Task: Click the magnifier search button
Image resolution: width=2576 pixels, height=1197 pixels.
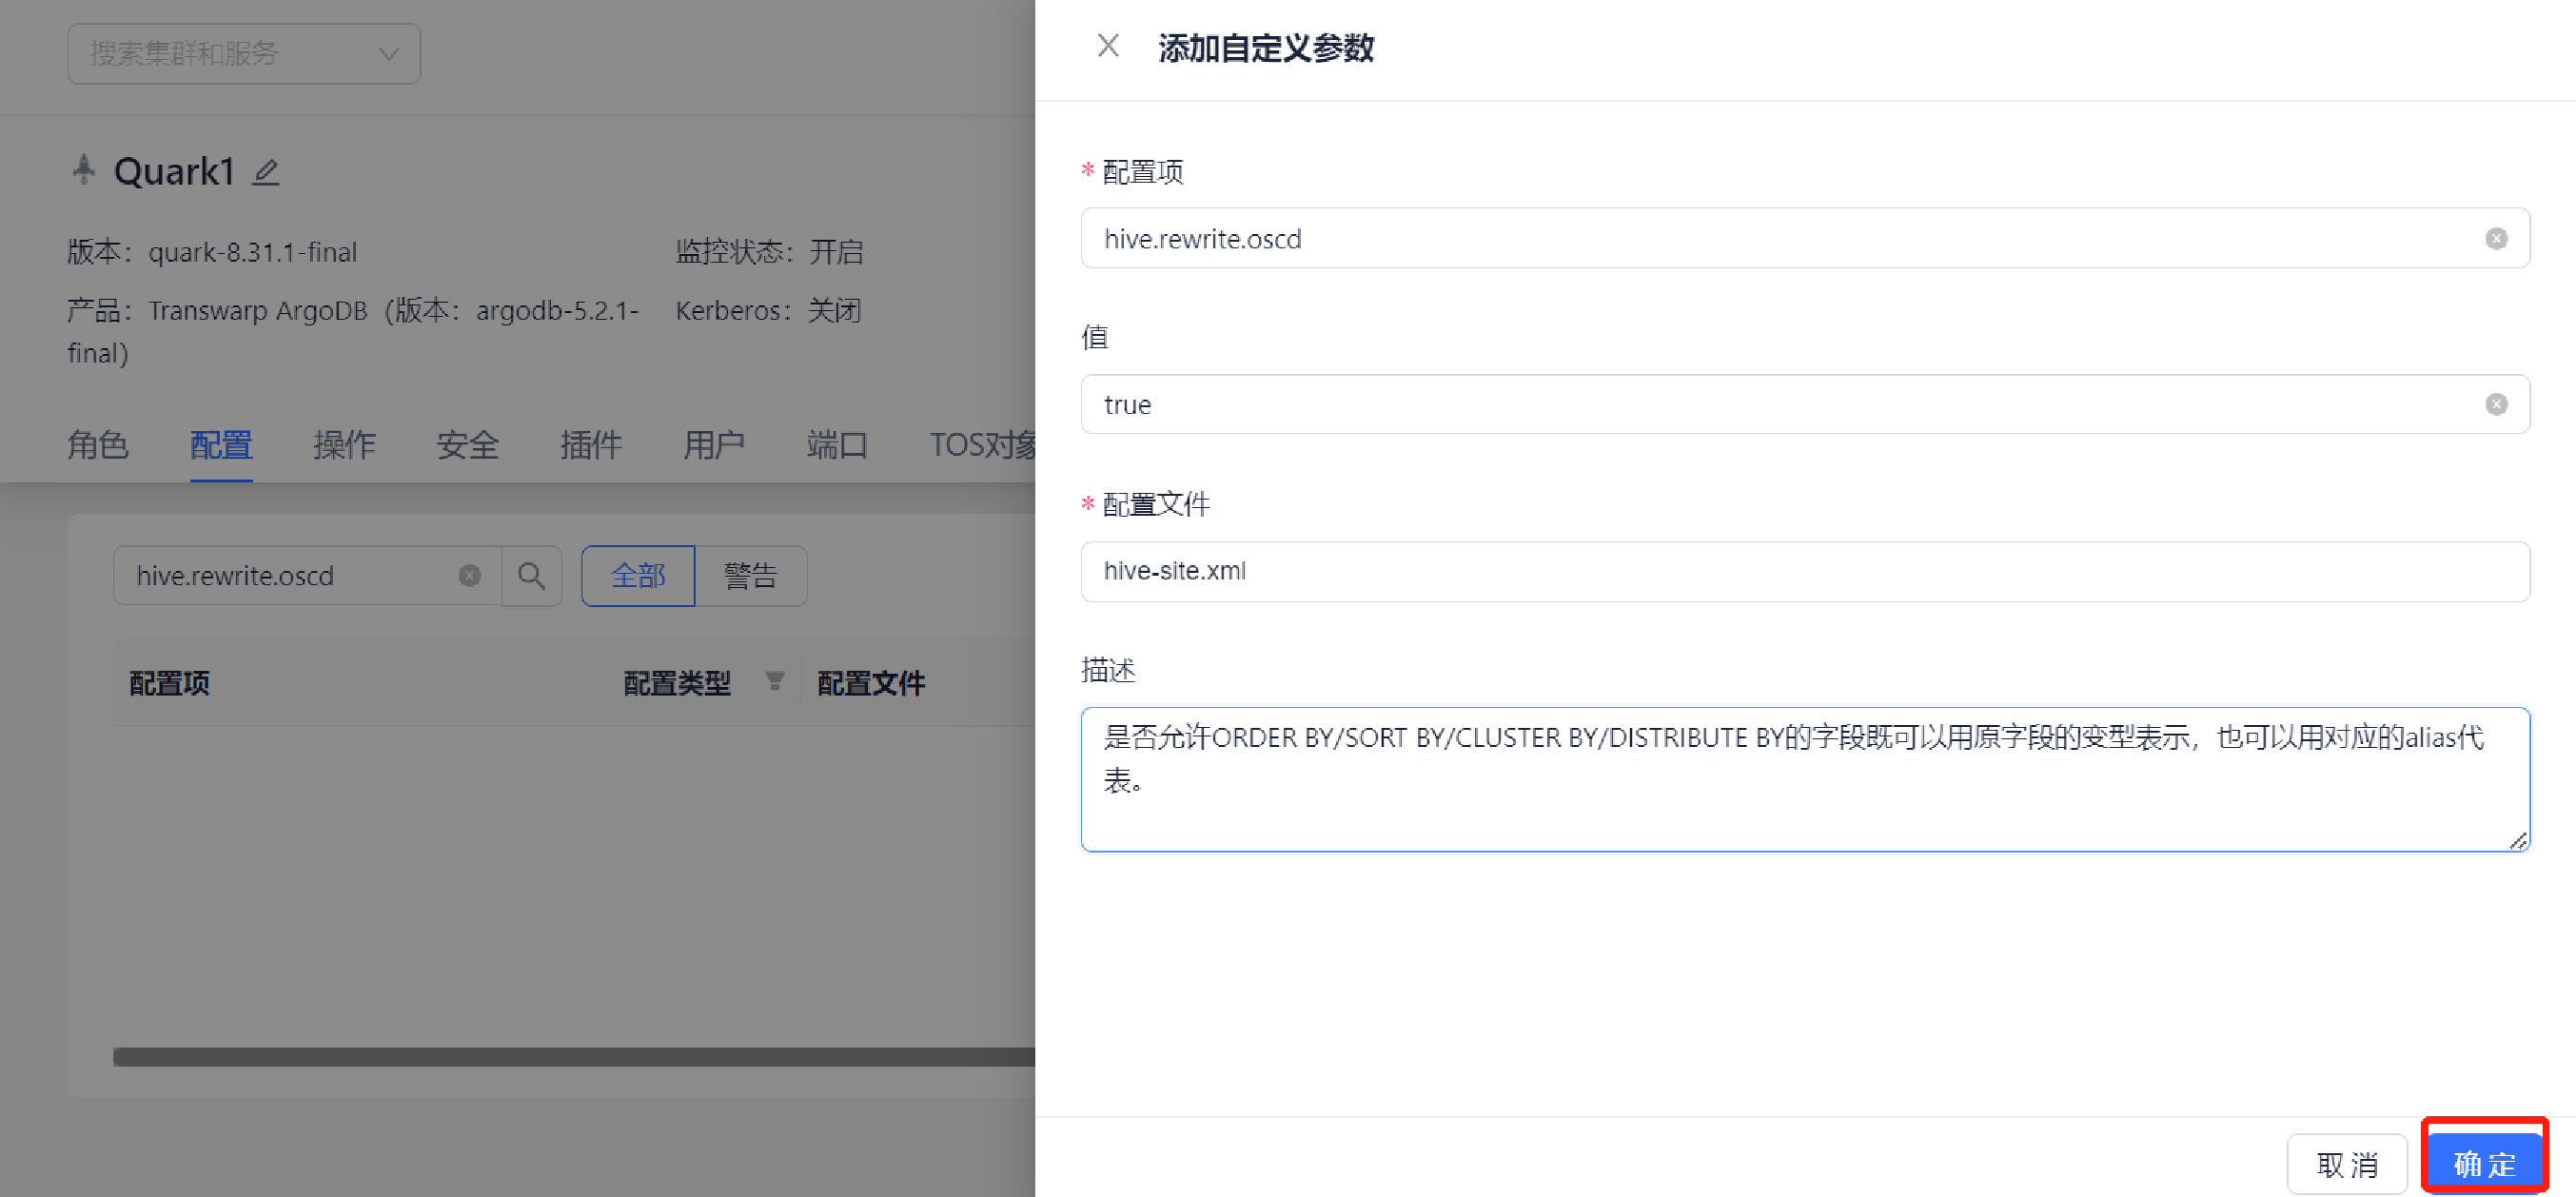Action: [x=531, y=576]
